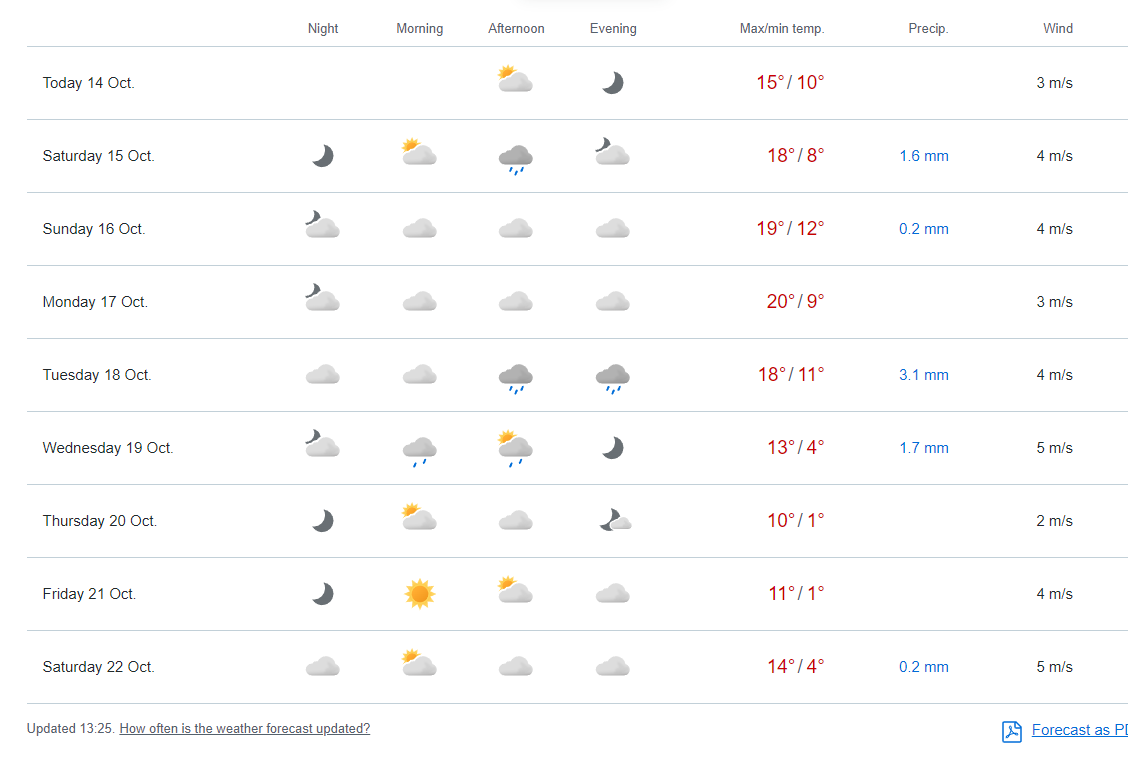Click today's afternoon partly cloudy icon

[515, 79]
